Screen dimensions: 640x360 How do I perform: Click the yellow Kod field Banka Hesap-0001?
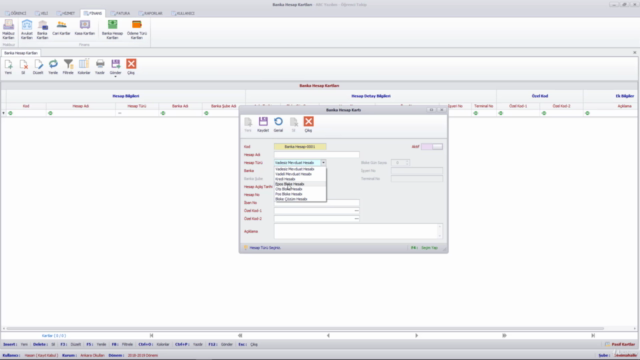(x=300, y=147)
